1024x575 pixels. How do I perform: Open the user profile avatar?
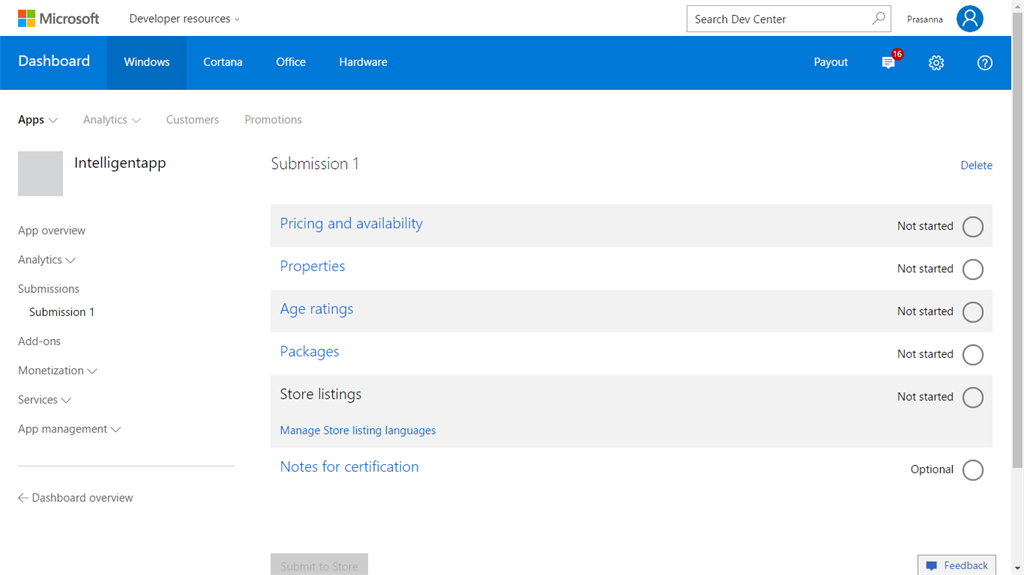[969, 19]
